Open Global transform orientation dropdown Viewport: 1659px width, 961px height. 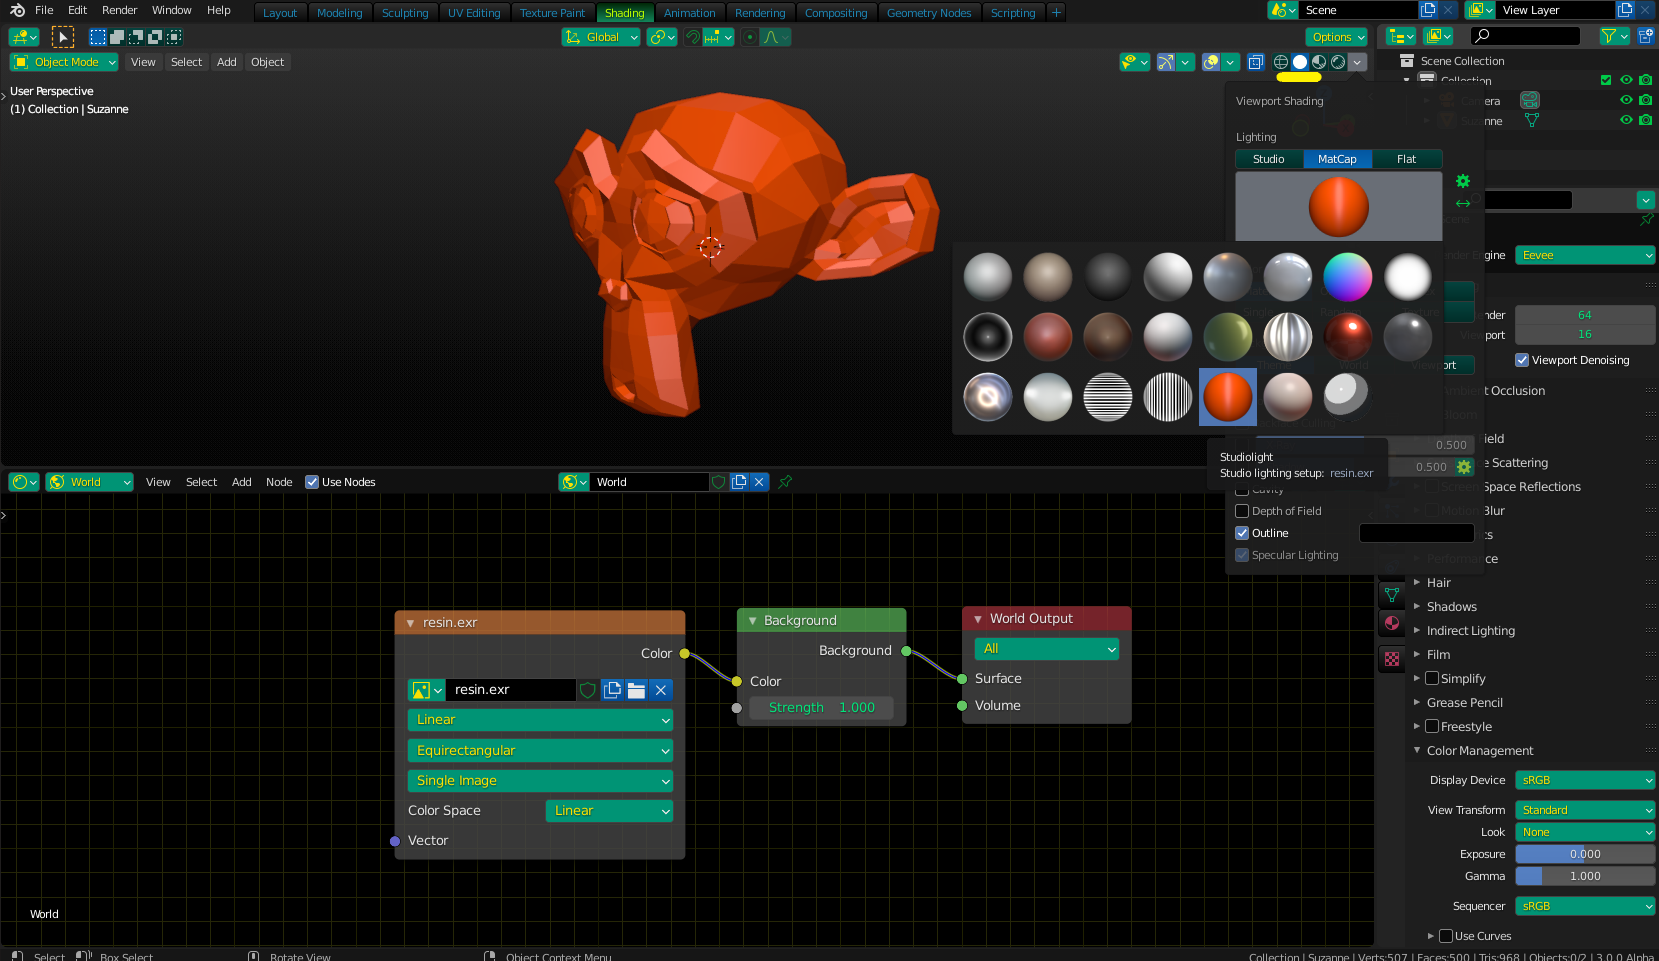point(601,37)
